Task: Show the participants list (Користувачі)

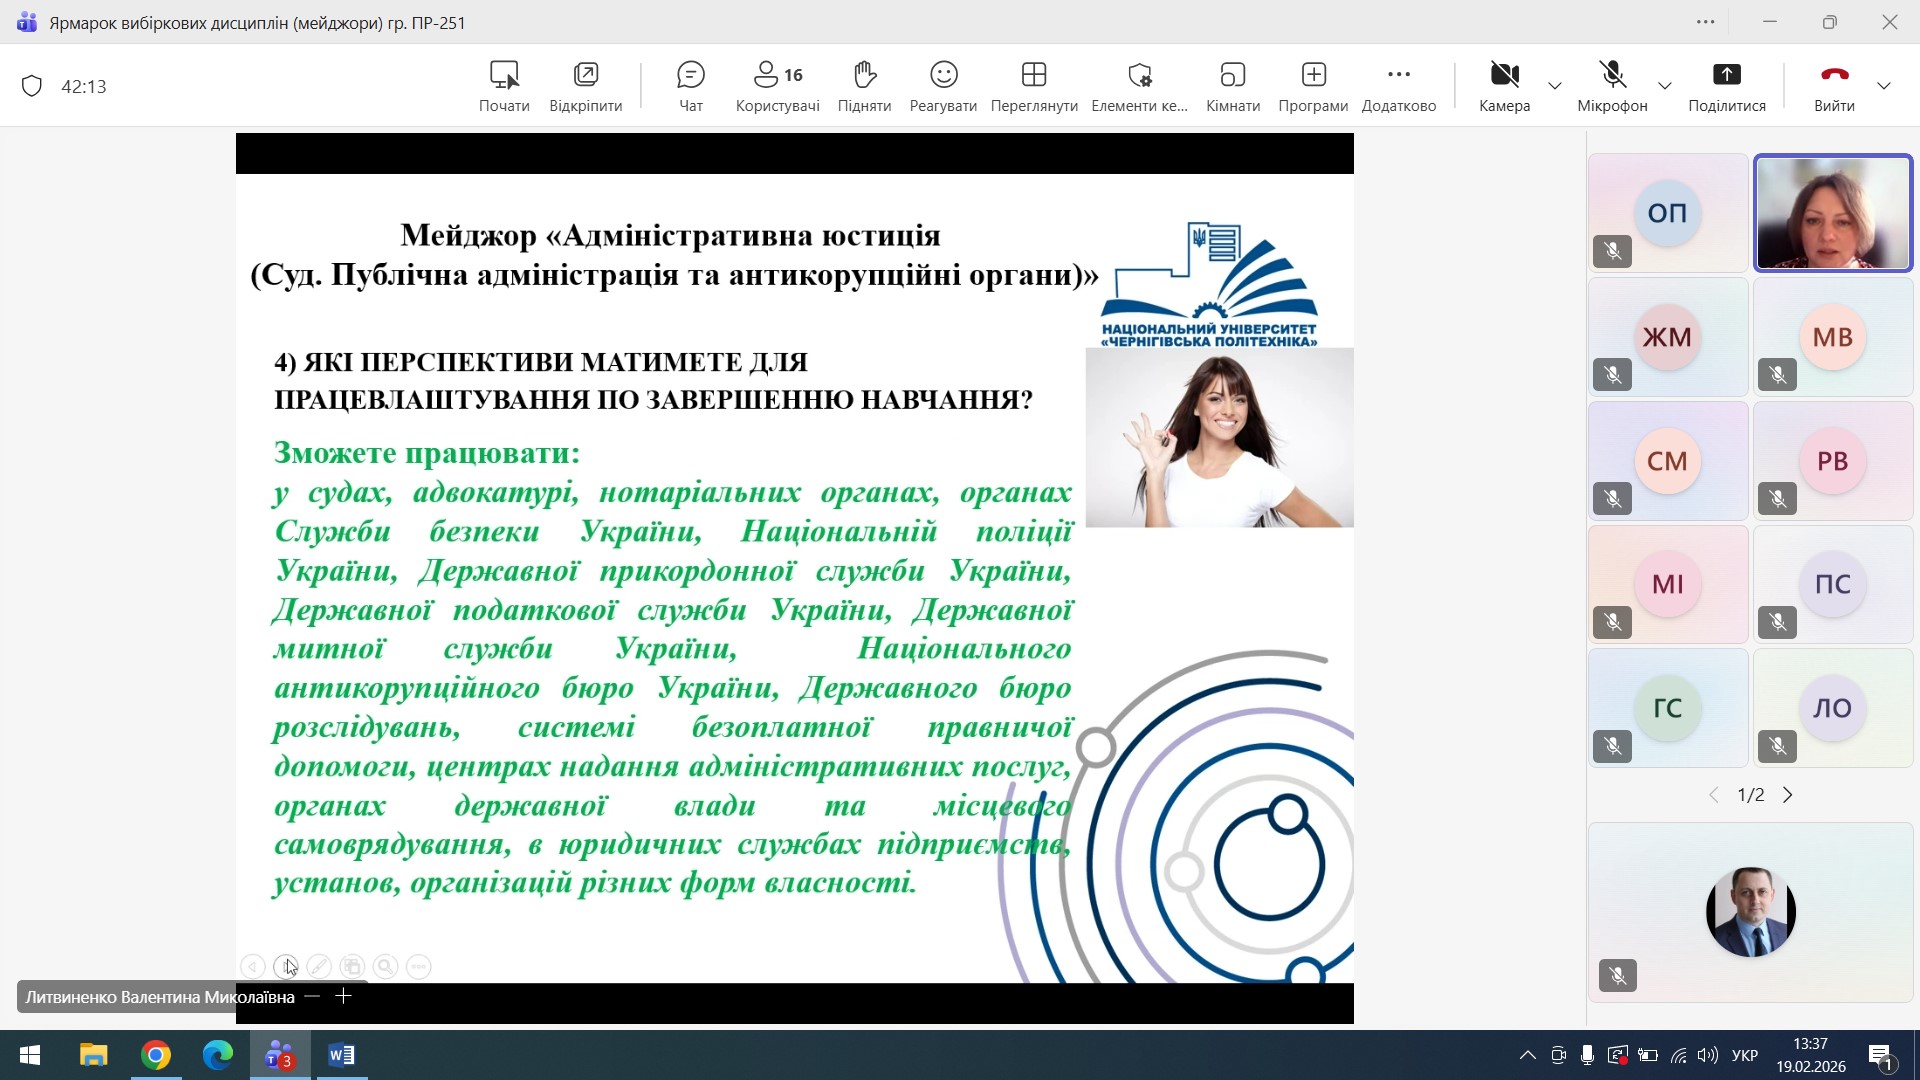Action: coord(777,85)
